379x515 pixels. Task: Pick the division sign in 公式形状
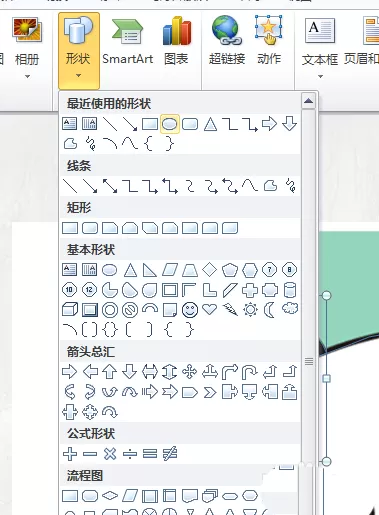click(x=130, y=454)
